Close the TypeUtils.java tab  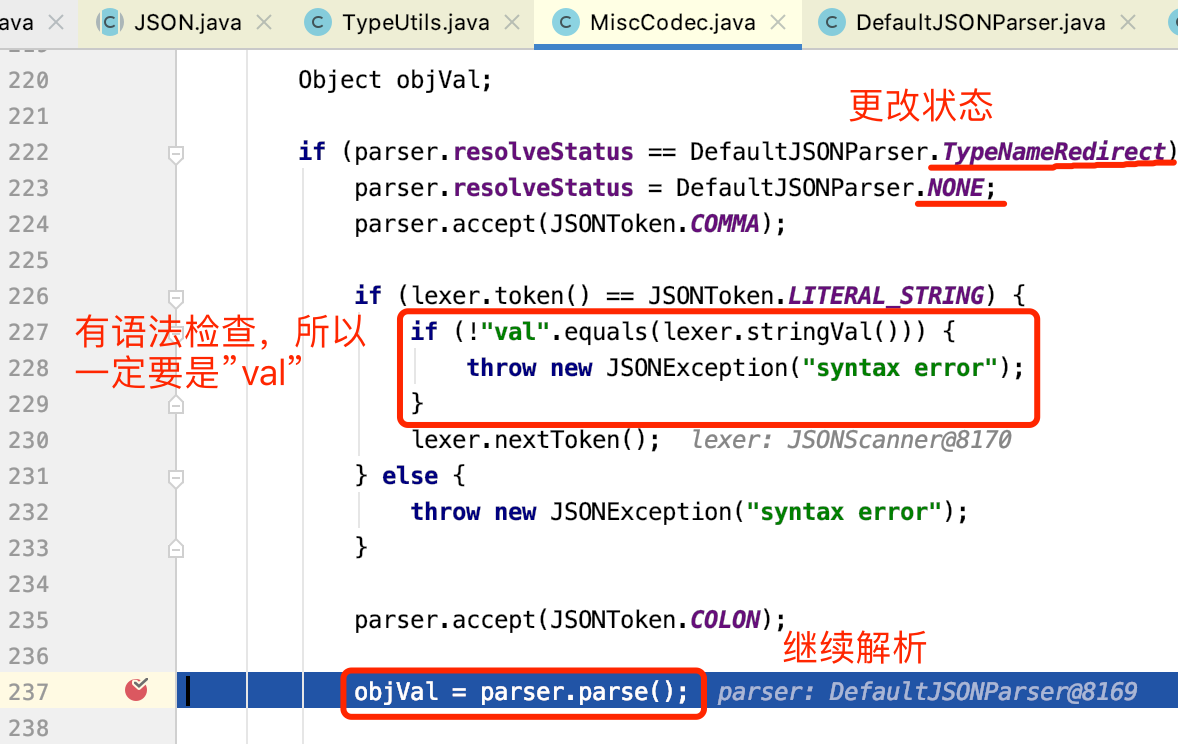click(512, 23)
